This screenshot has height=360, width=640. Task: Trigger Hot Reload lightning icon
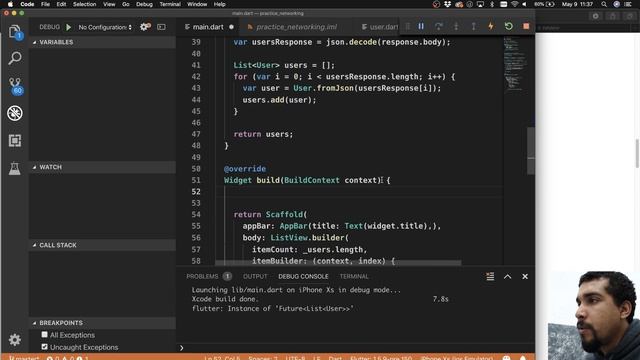(x=491, y=27)
